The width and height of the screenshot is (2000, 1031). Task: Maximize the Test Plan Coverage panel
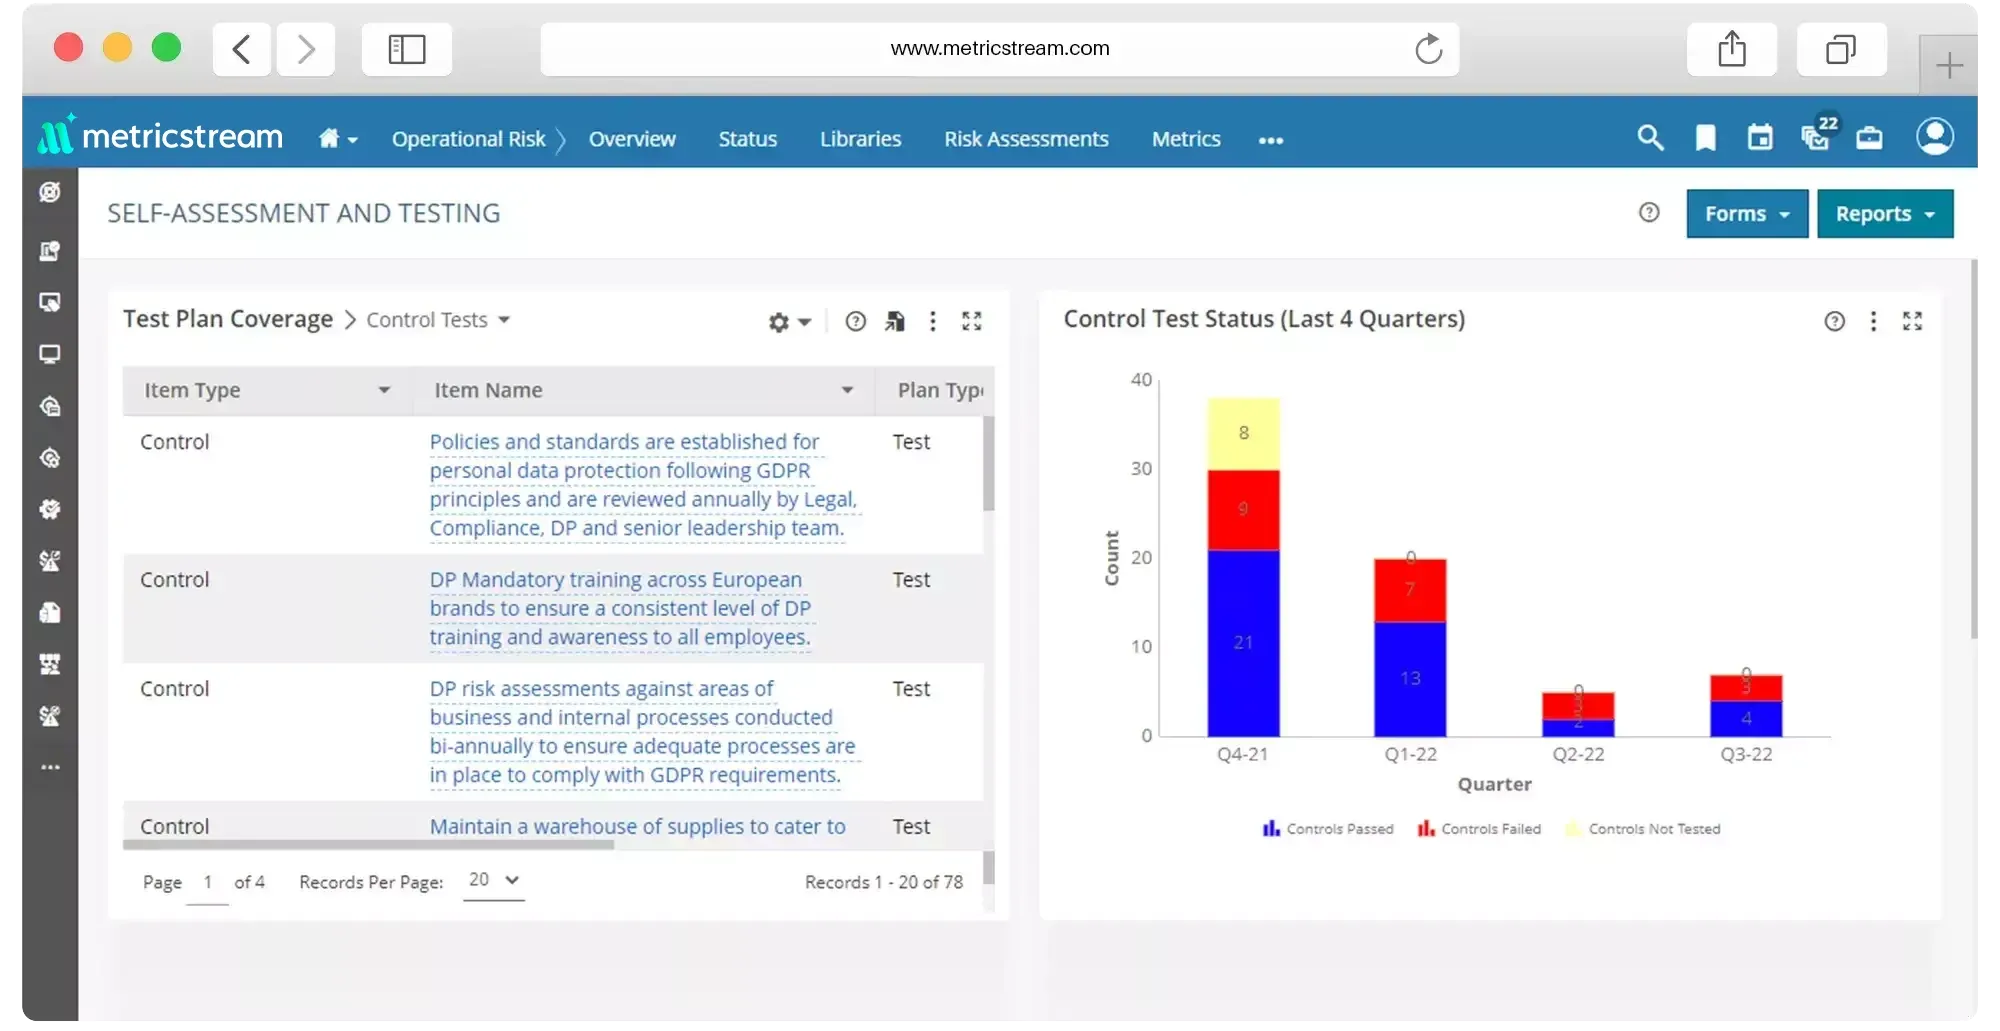(972, 321)
